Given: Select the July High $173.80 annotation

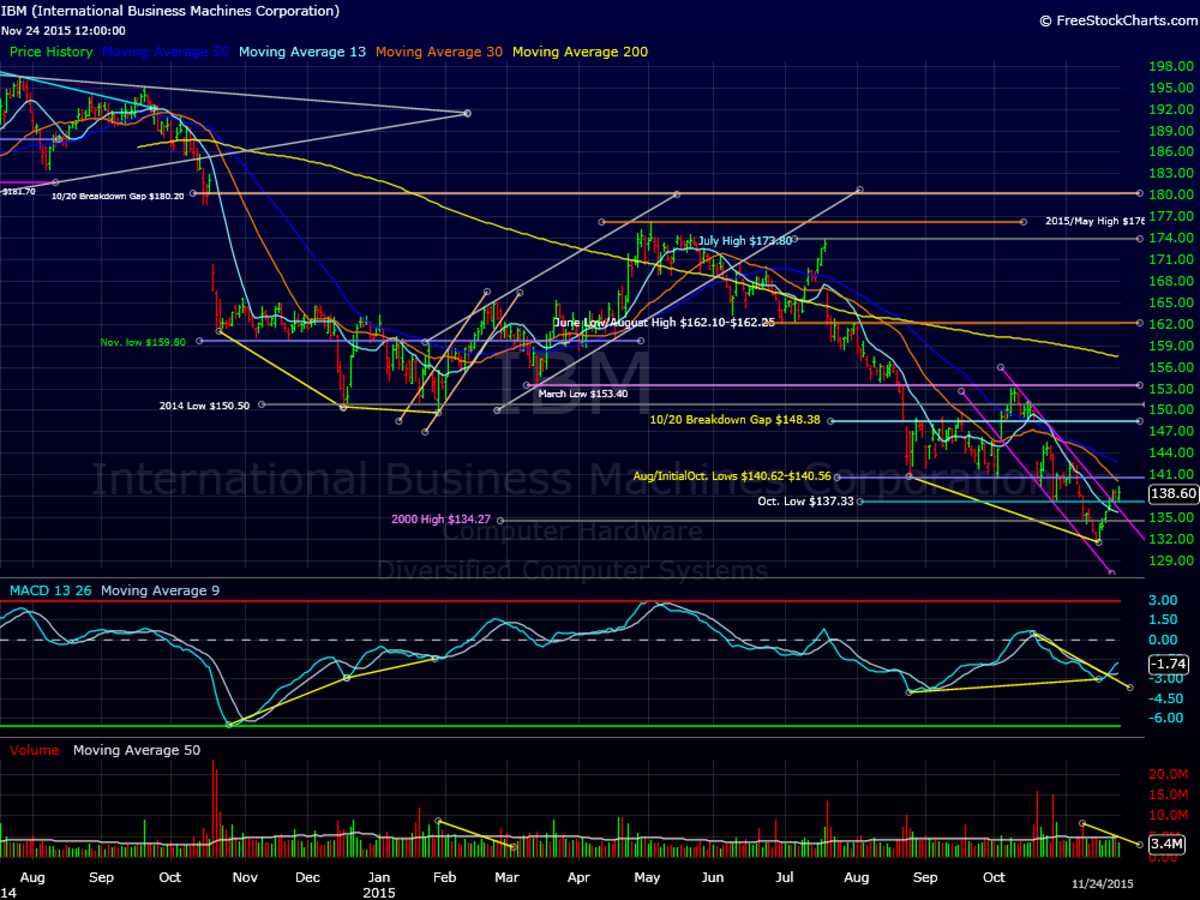Looking at the screenshot, I should point(746,241).
